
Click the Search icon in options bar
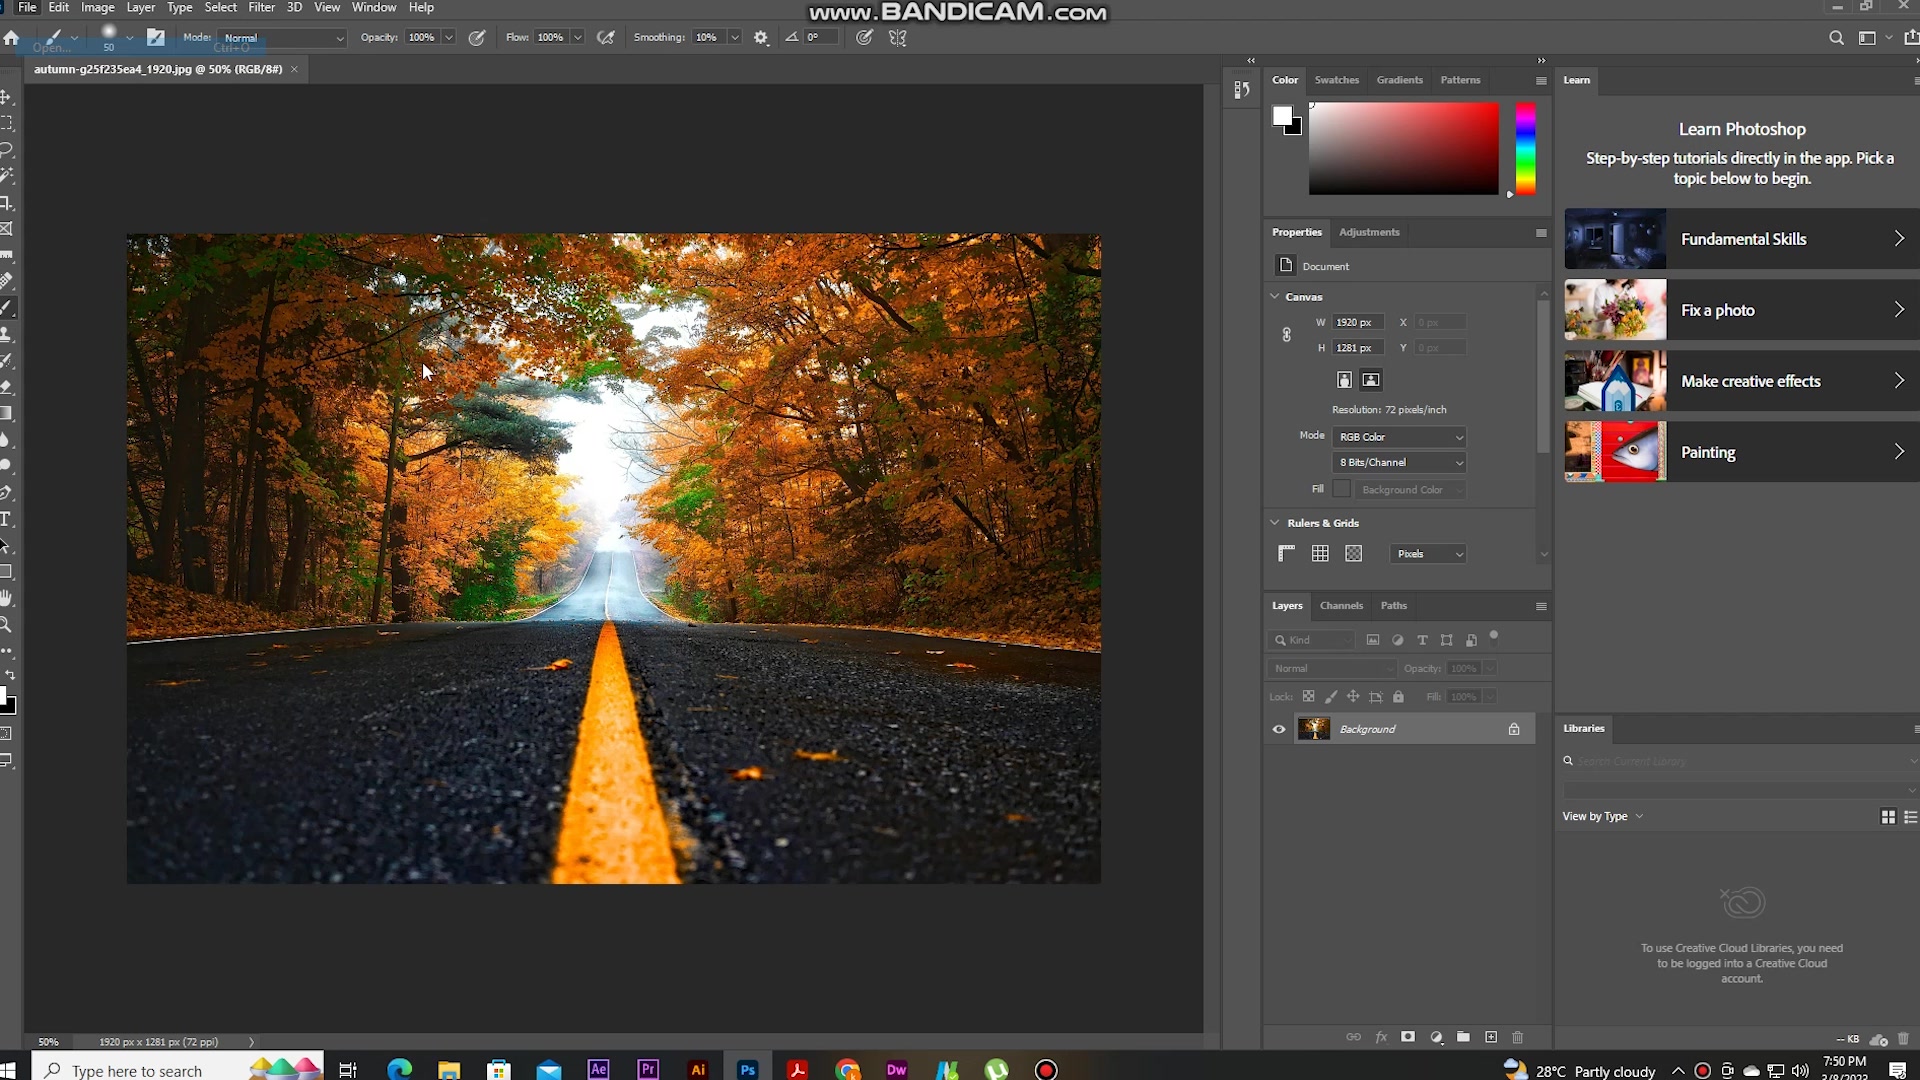1836,38
